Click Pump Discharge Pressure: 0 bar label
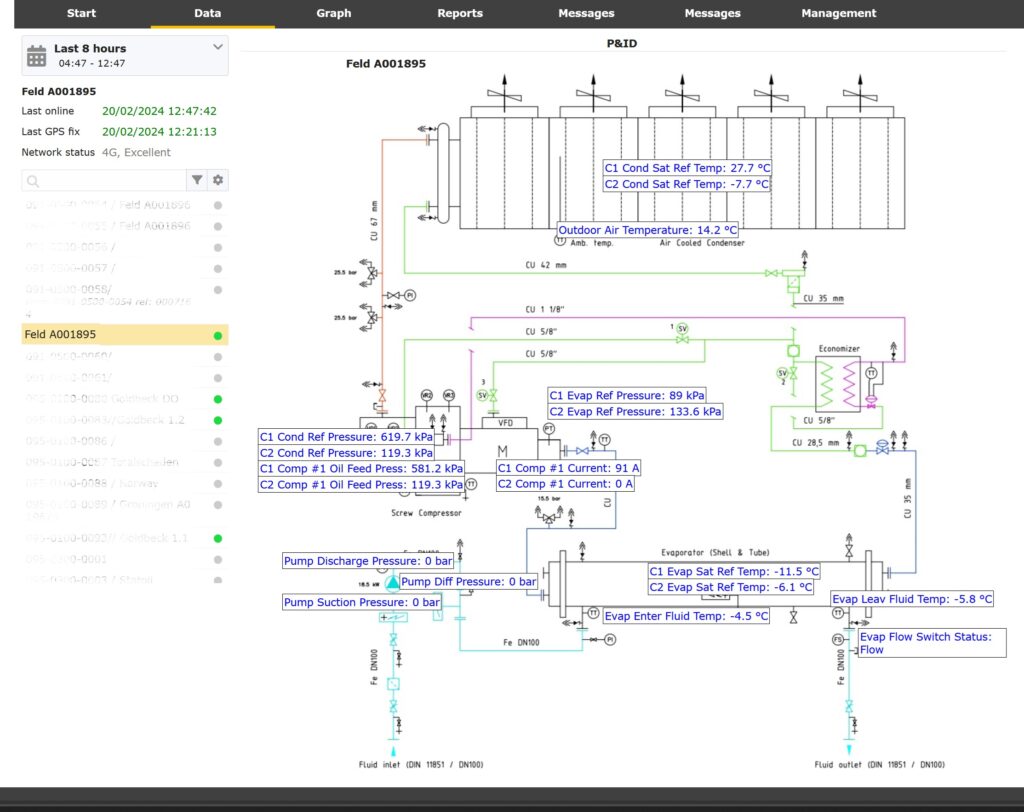This screenshot has height=812, width=1024. [x=368, y=560]
